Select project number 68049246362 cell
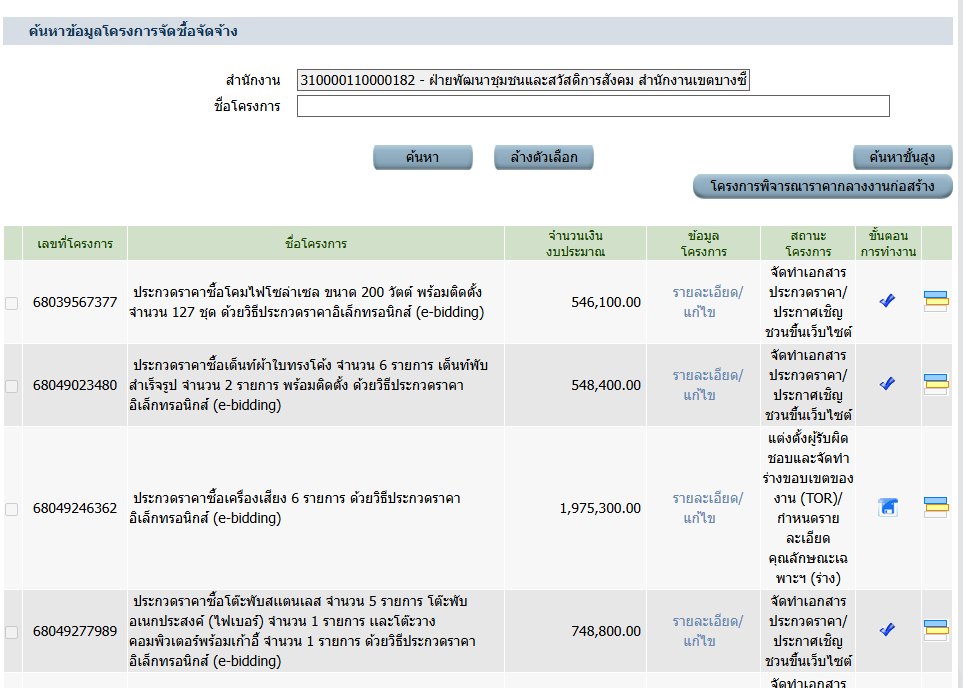 click(x=75, y=508)
